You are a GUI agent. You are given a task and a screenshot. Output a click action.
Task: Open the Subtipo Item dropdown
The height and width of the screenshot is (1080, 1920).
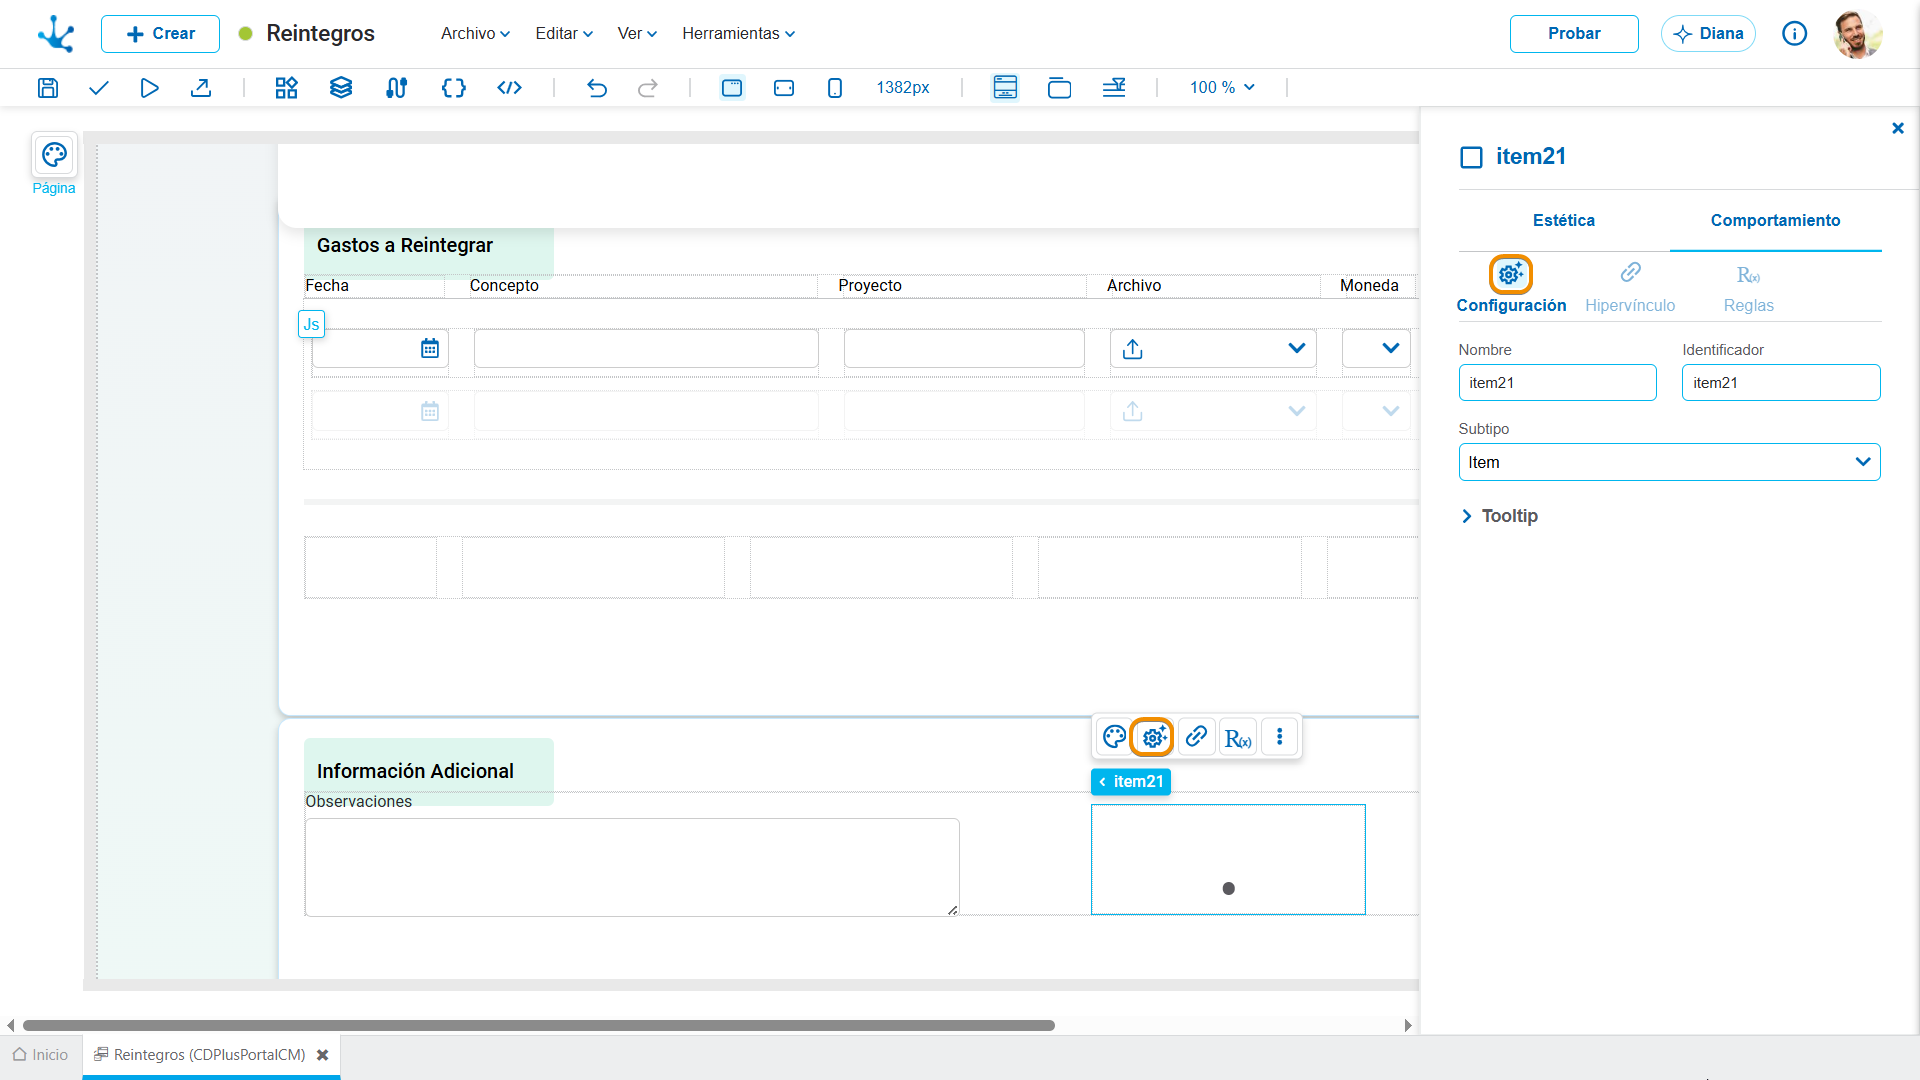tap(1669, 462)
